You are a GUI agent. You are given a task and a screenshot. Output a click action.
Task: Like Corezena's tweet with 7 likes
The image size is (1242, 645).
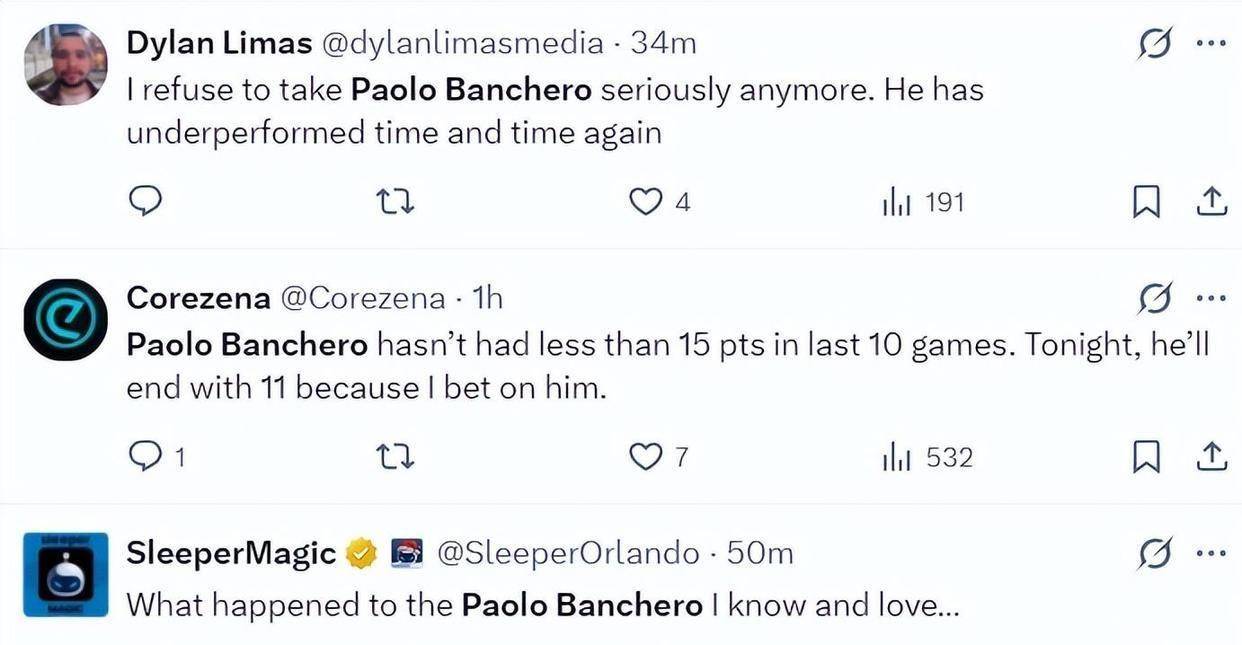[x=646, y=457]
